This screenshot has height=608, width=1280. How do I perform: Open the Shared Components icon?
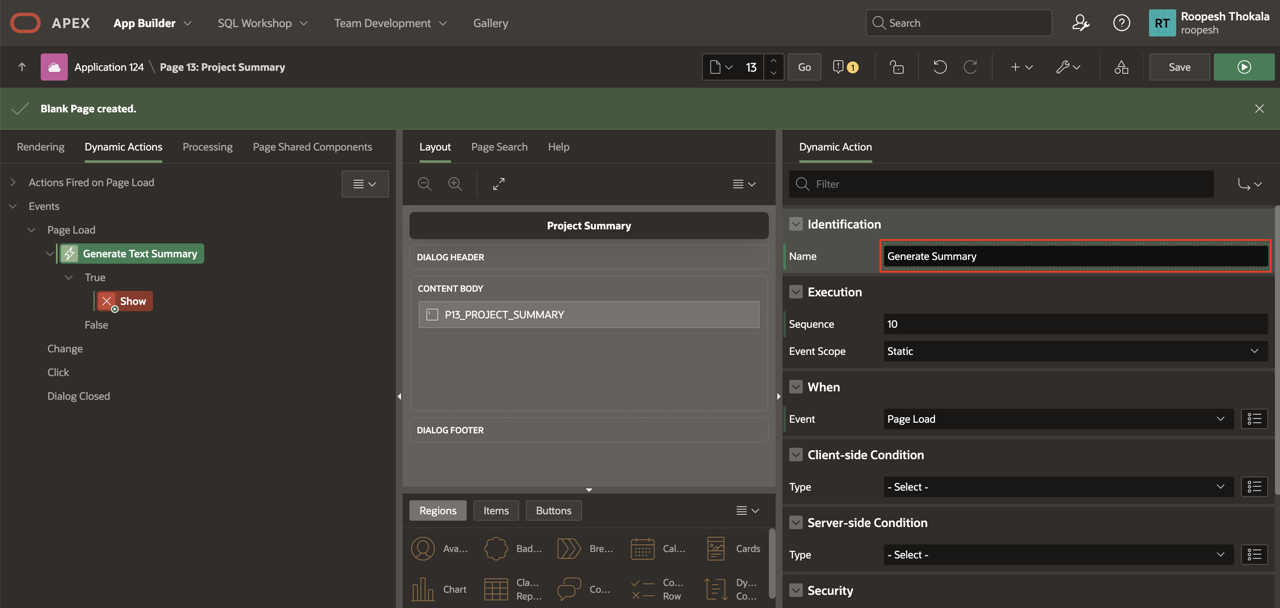click(1121, 67)
